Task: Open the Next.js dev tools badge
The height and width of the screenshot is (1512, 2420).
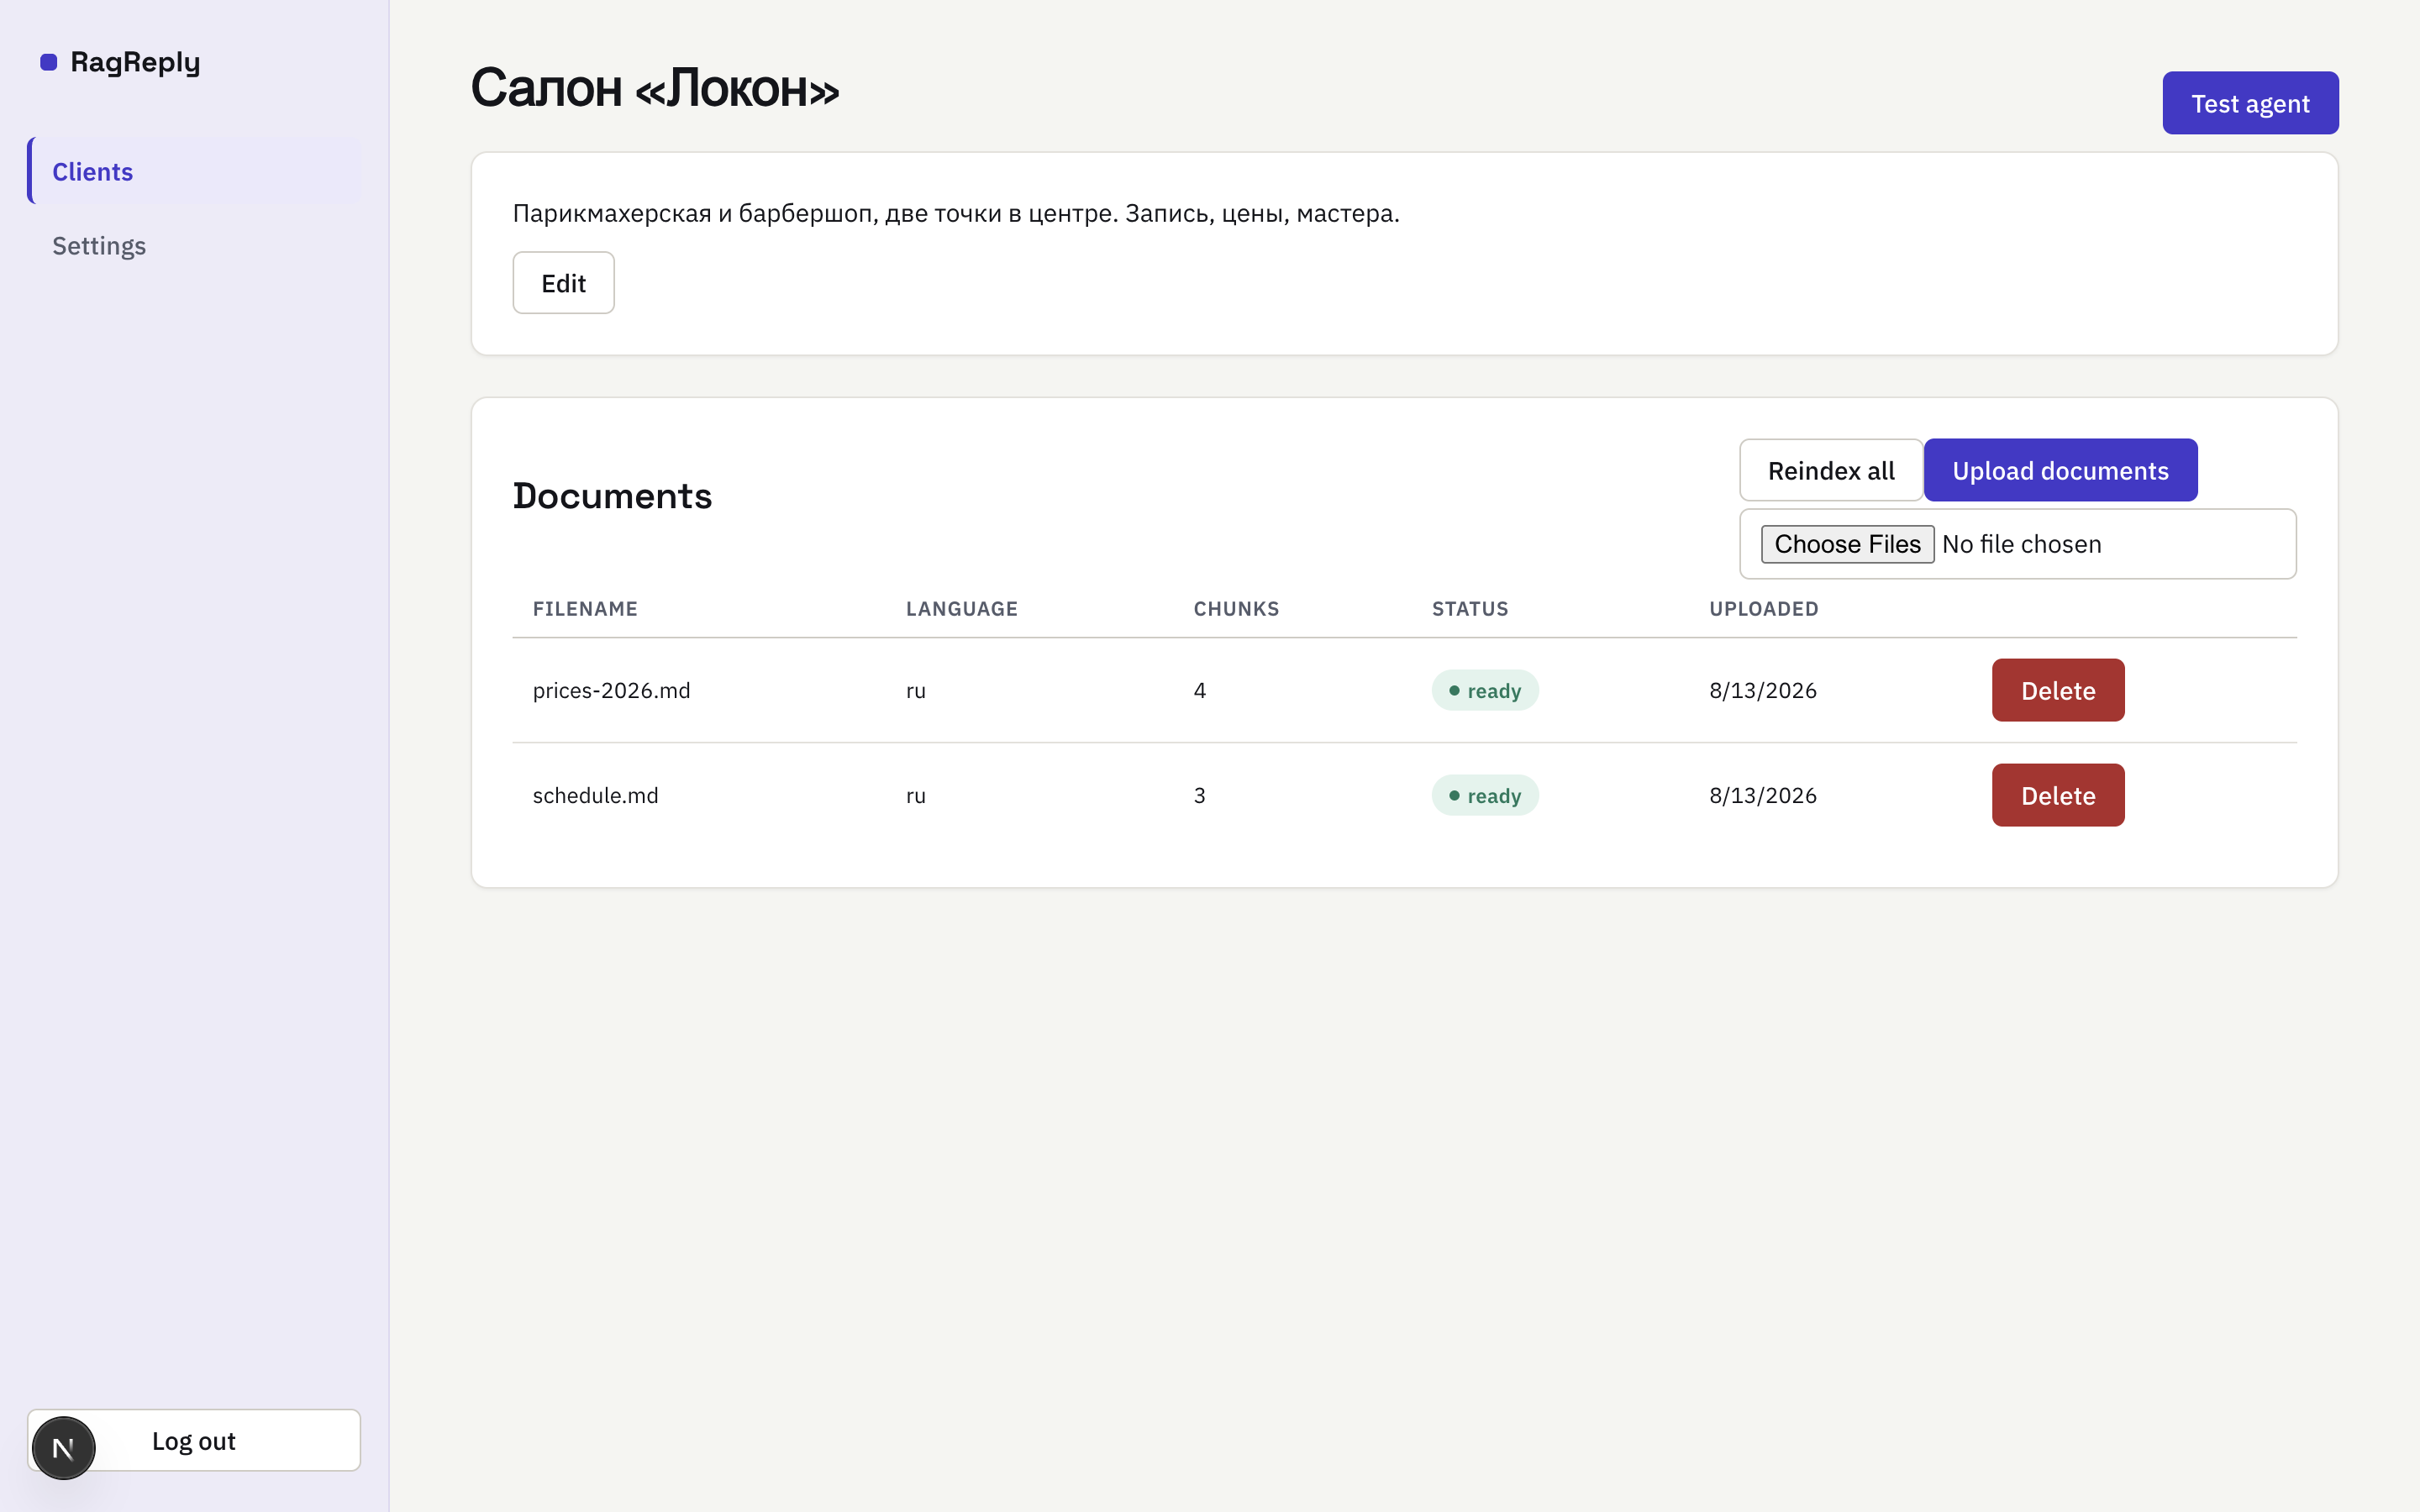Action: 63,1447
